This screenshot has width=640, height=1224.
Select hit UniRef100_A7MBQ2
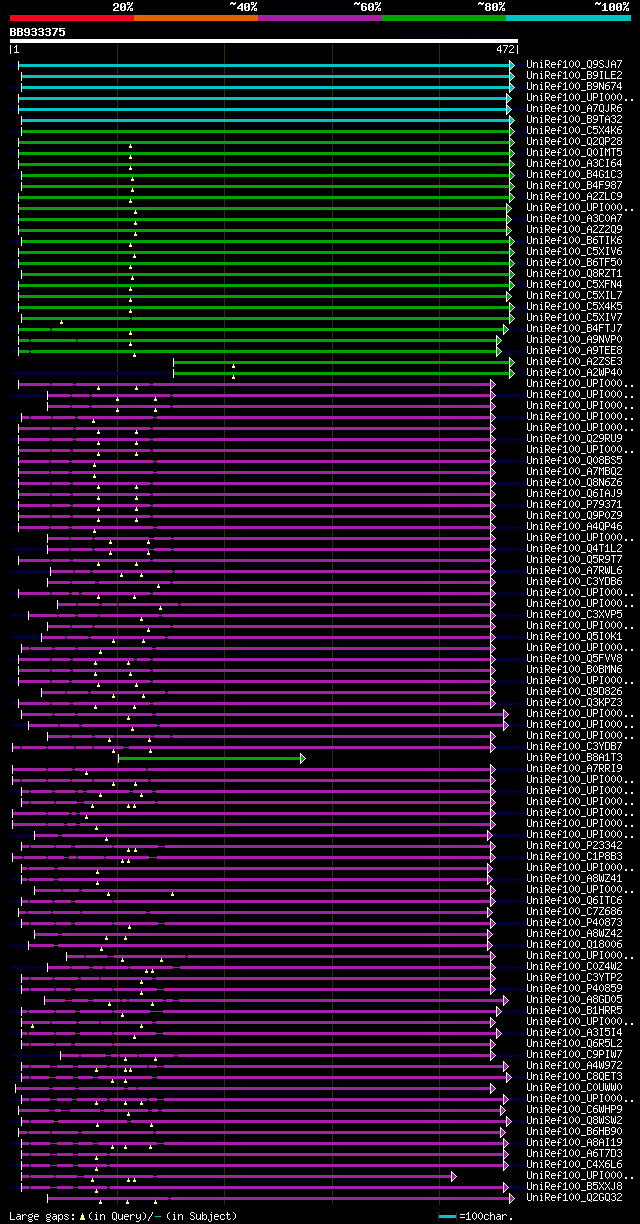click(x=574, y=472)
